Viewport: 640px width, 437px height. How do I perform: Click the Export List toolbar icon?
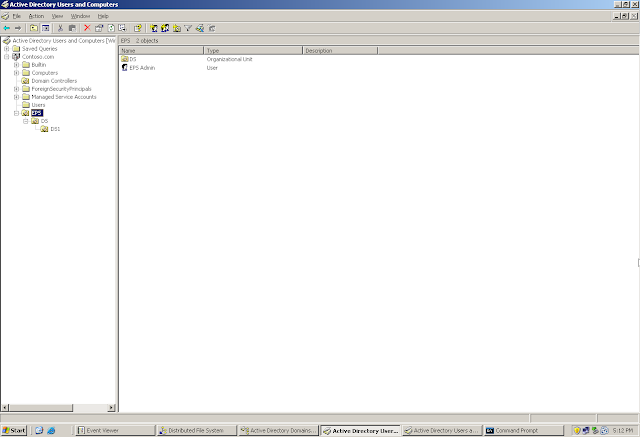tap(122, 28)
